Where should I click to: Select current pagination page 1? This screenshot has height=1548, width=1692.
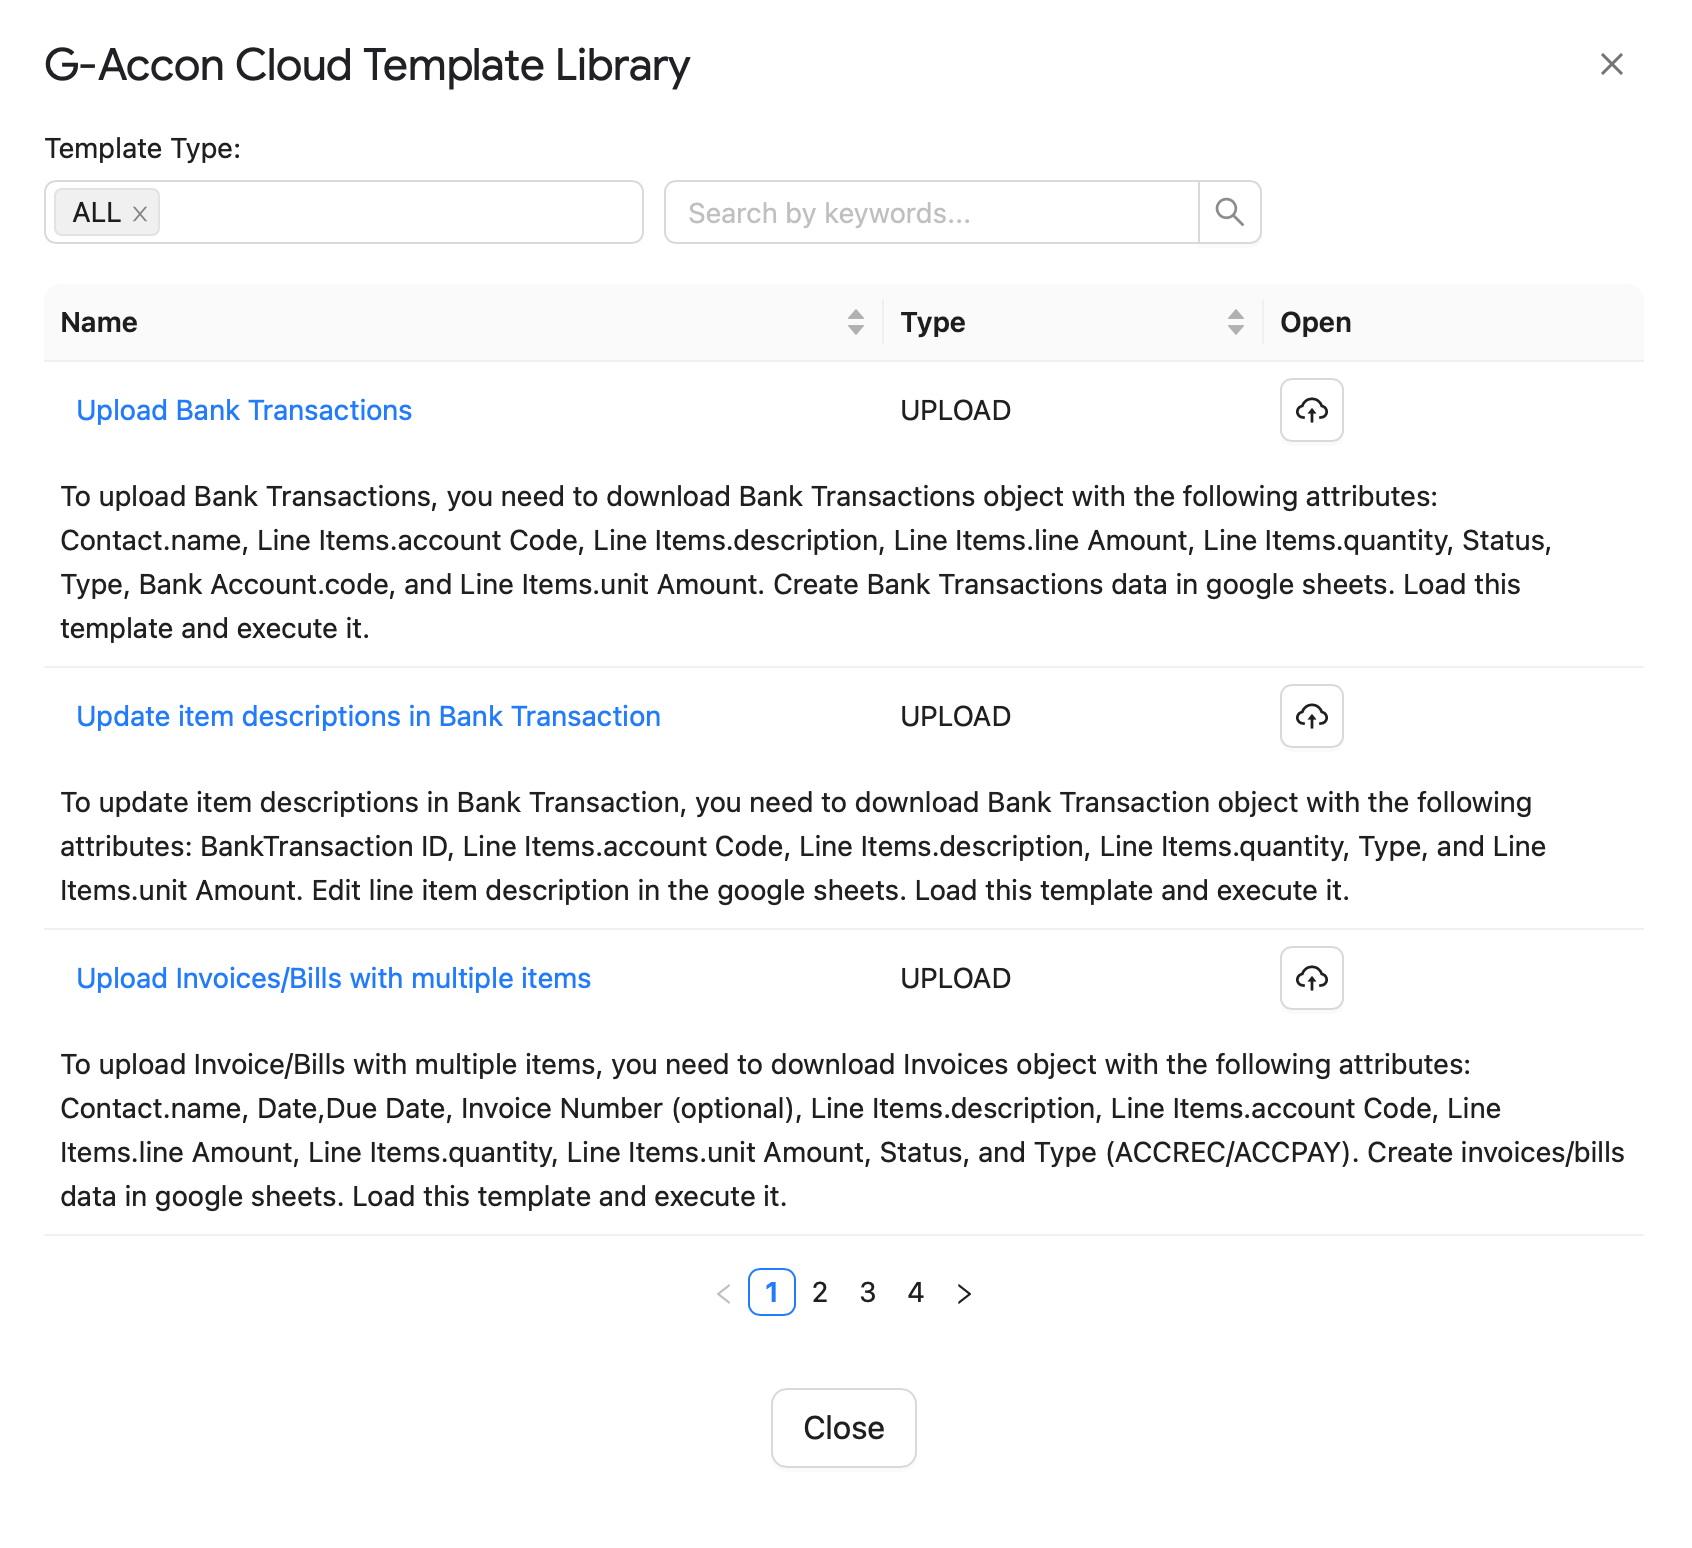(x=772, y=1292)
